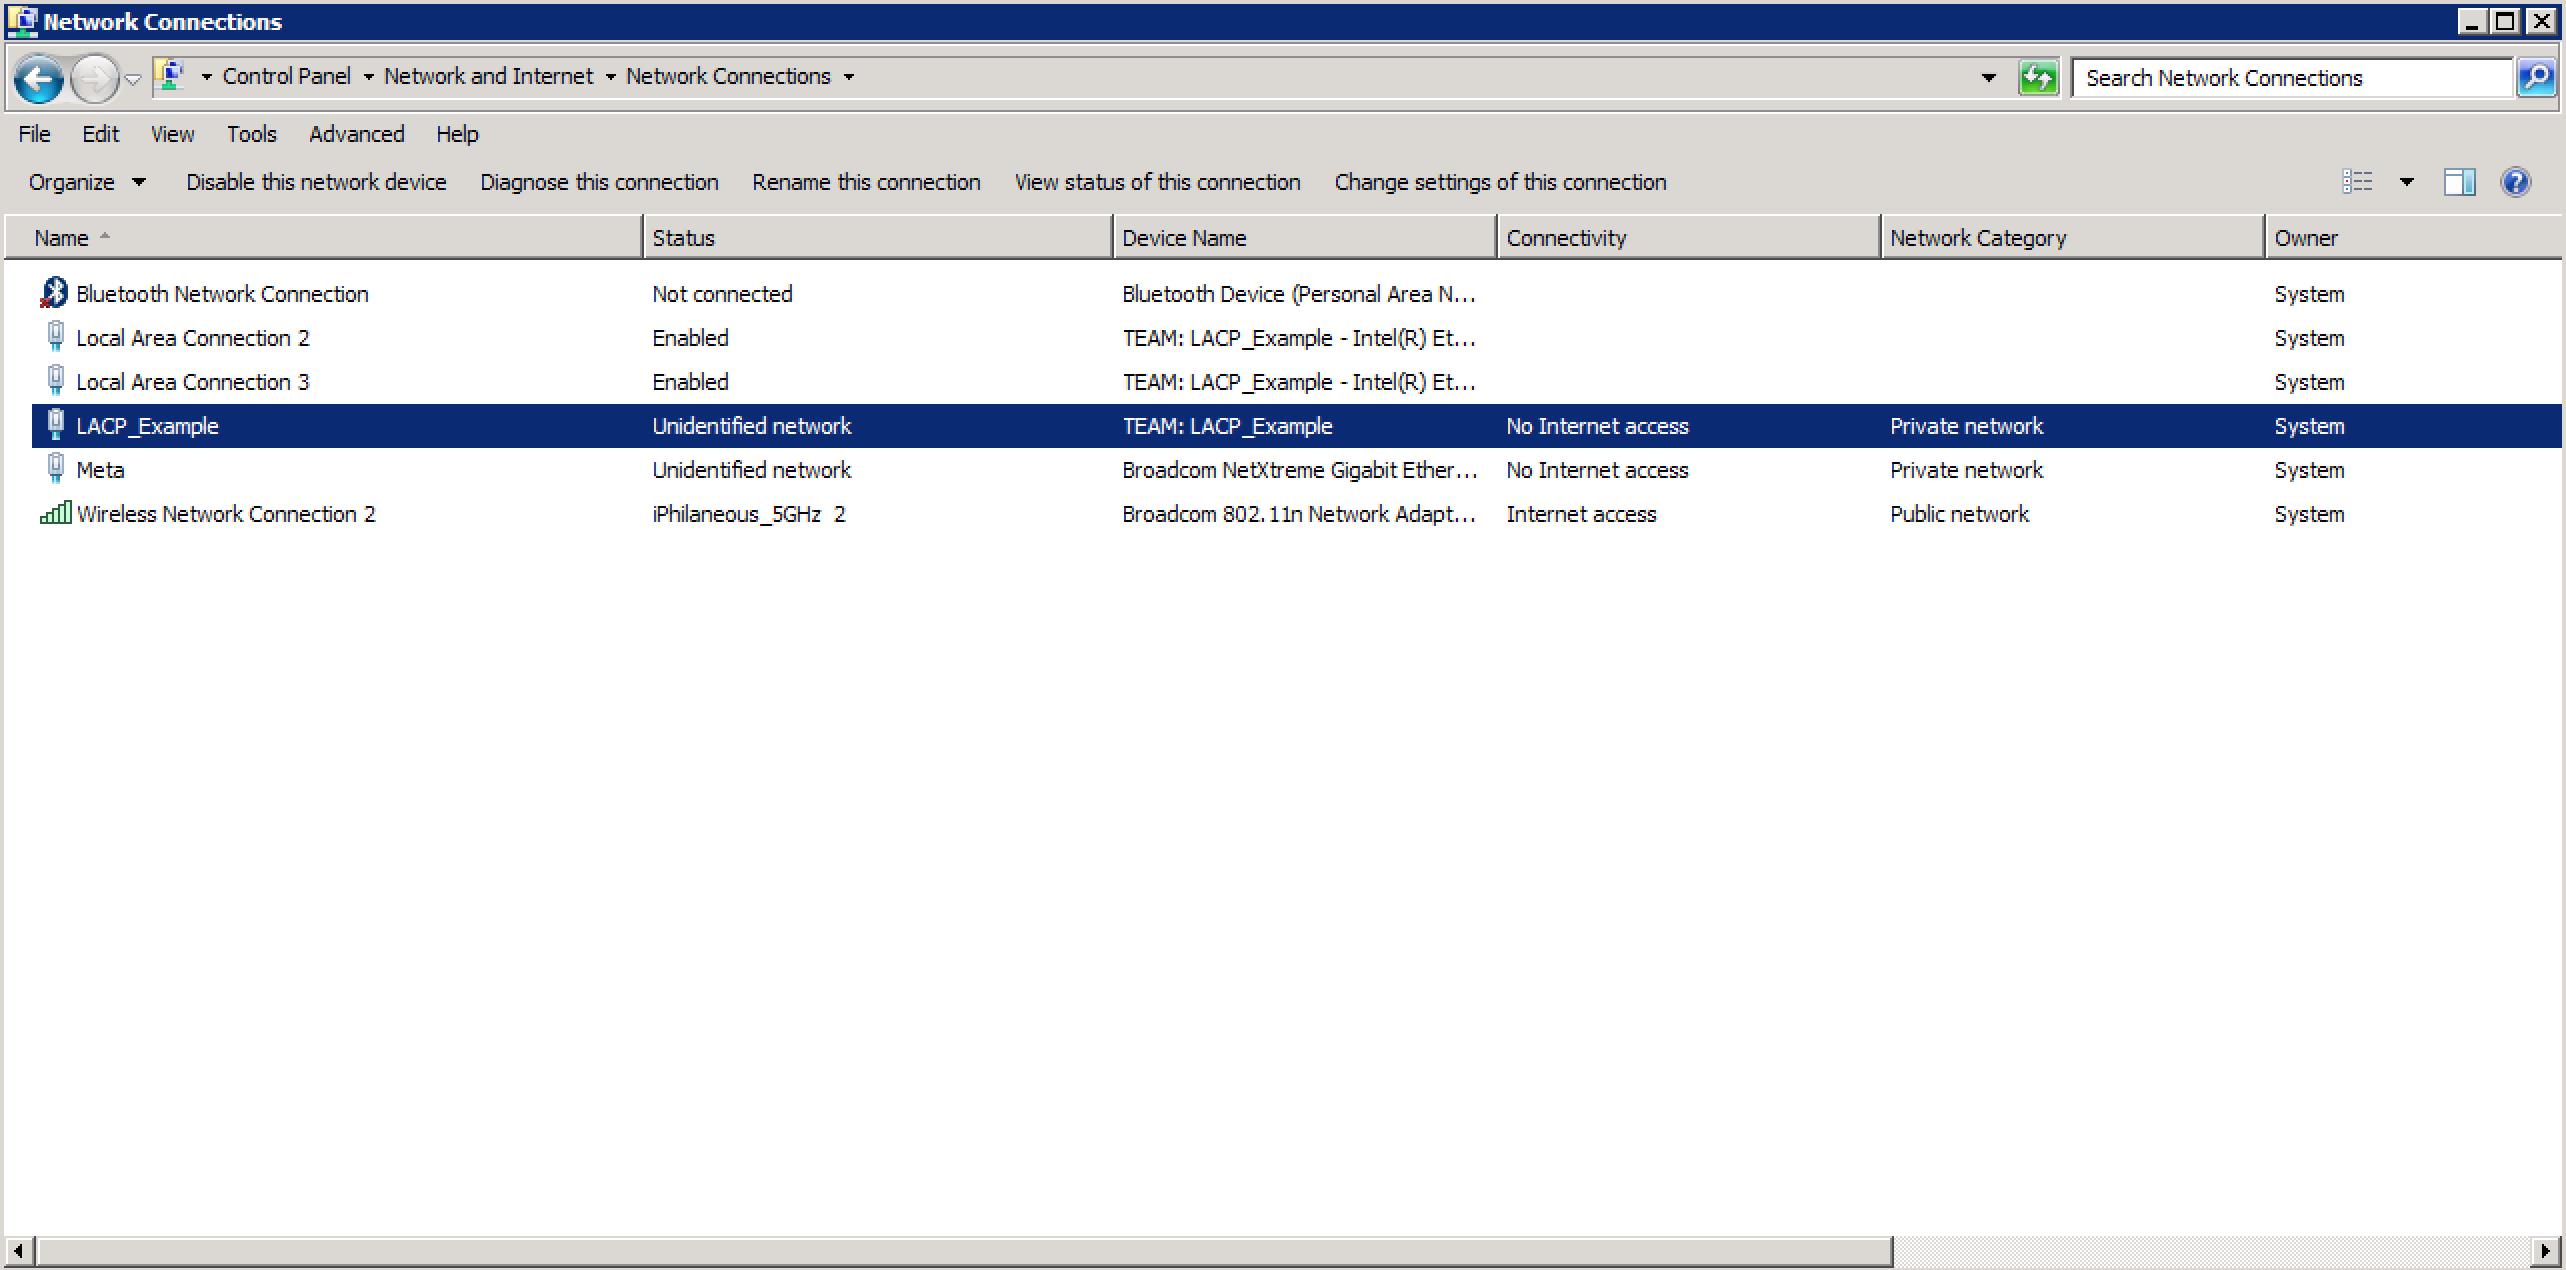Click the Back navigation arrow
This screenshot has width=2566, height=1270.
pyautogui.click(x=39, y=78)
